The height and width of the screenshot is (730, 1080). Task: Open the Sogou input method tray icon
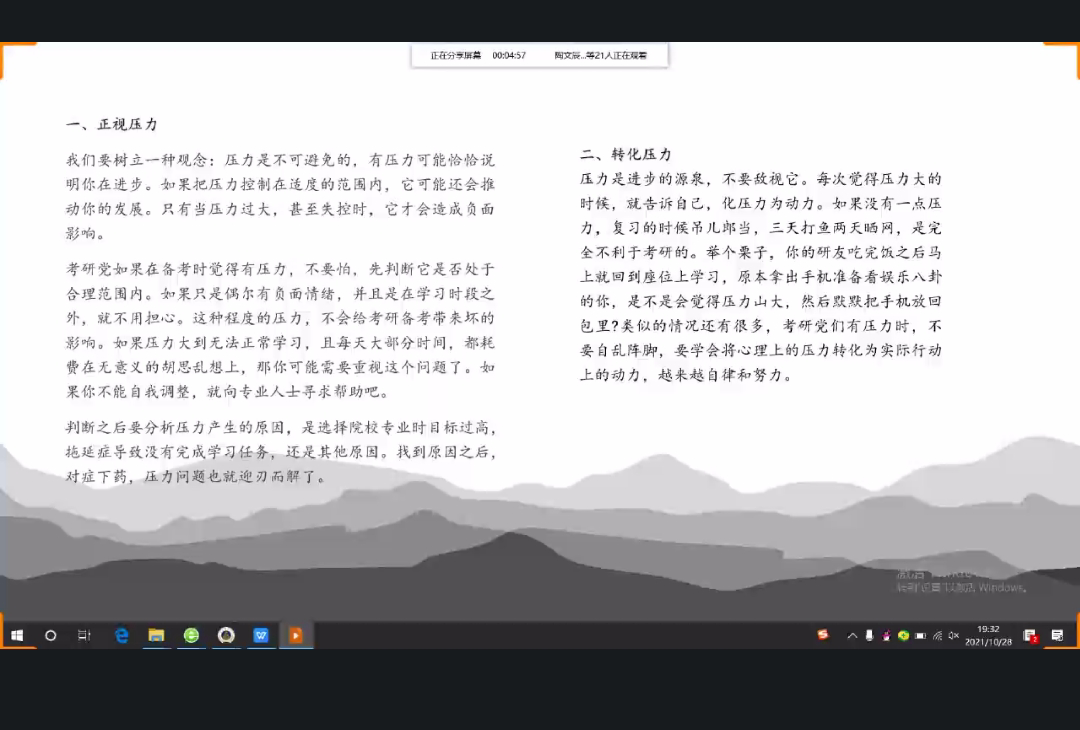(823, 635)
